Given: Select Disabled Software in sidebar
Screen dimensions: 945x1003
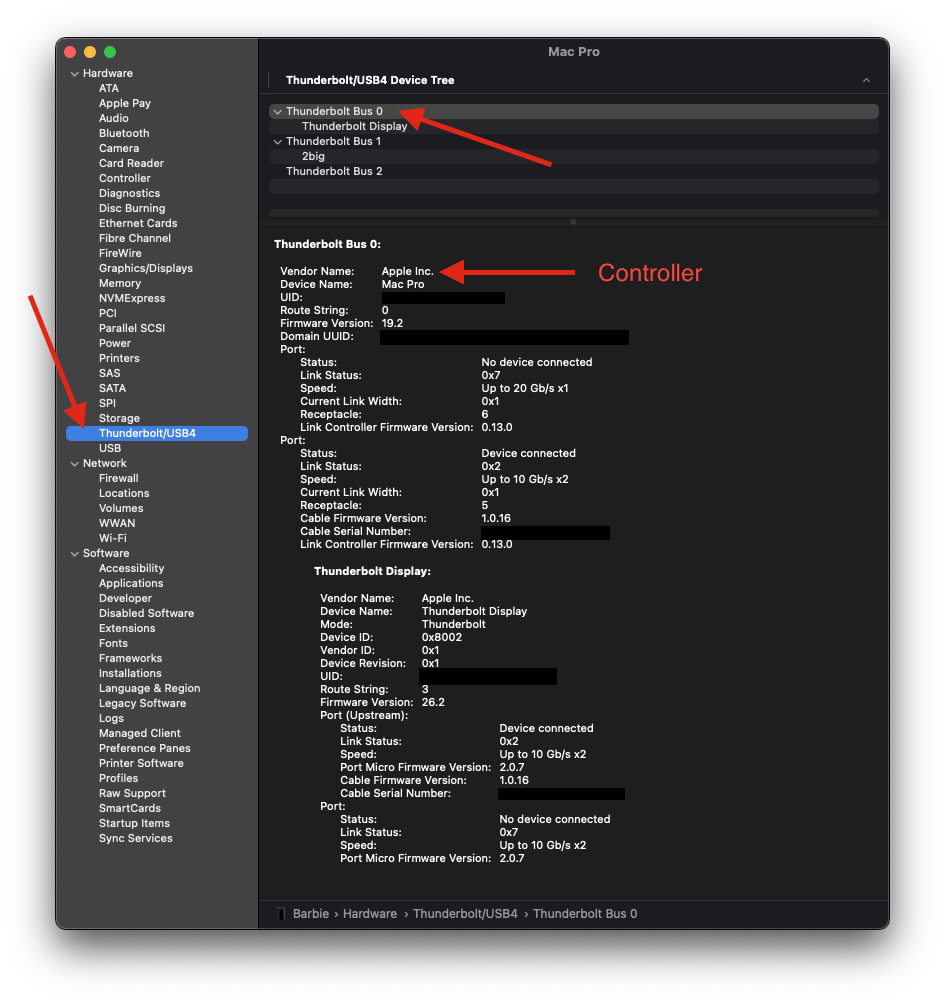Looking at the screenshot, I should coord(147,613).
